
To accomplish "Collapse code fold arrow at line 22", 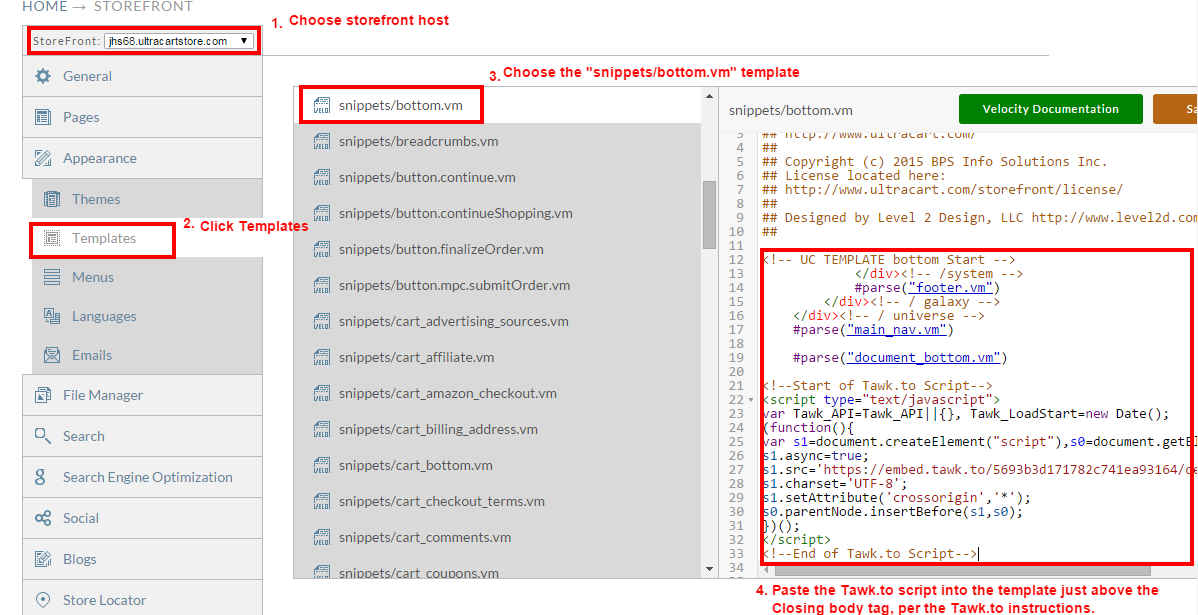I will [x=751, y=400].
